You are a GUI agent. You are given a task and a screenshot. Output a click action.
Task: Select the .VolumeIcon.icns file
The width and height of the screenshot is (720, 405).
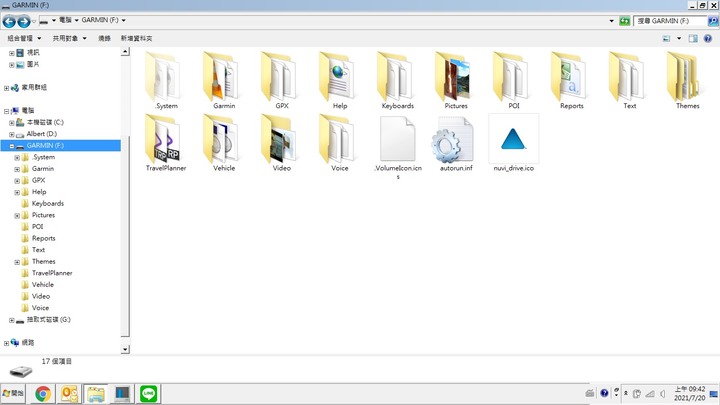coord(398,139)
